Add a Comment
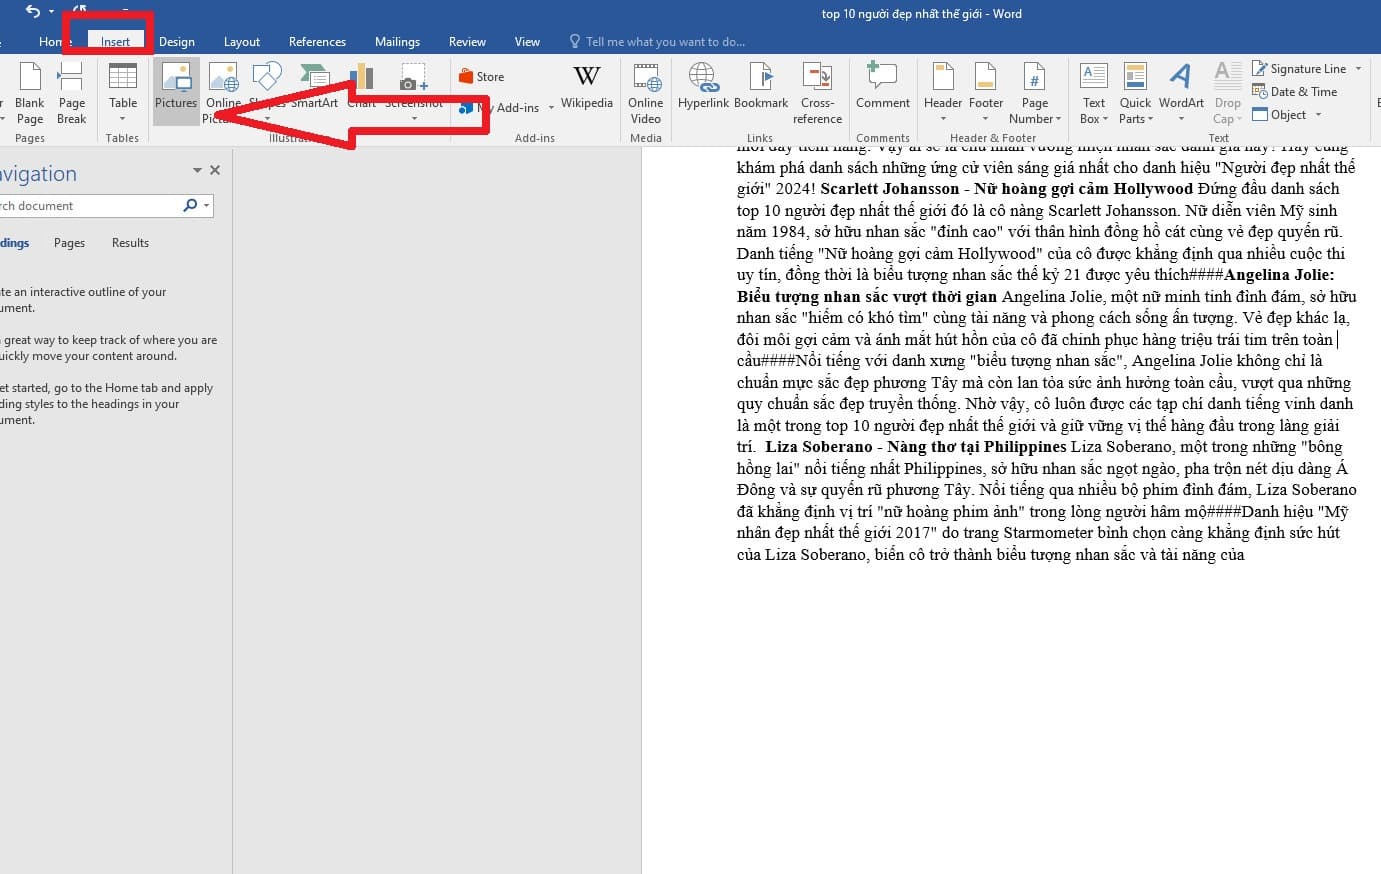This screenshot has height=874, width=1381. coord(883,88)
